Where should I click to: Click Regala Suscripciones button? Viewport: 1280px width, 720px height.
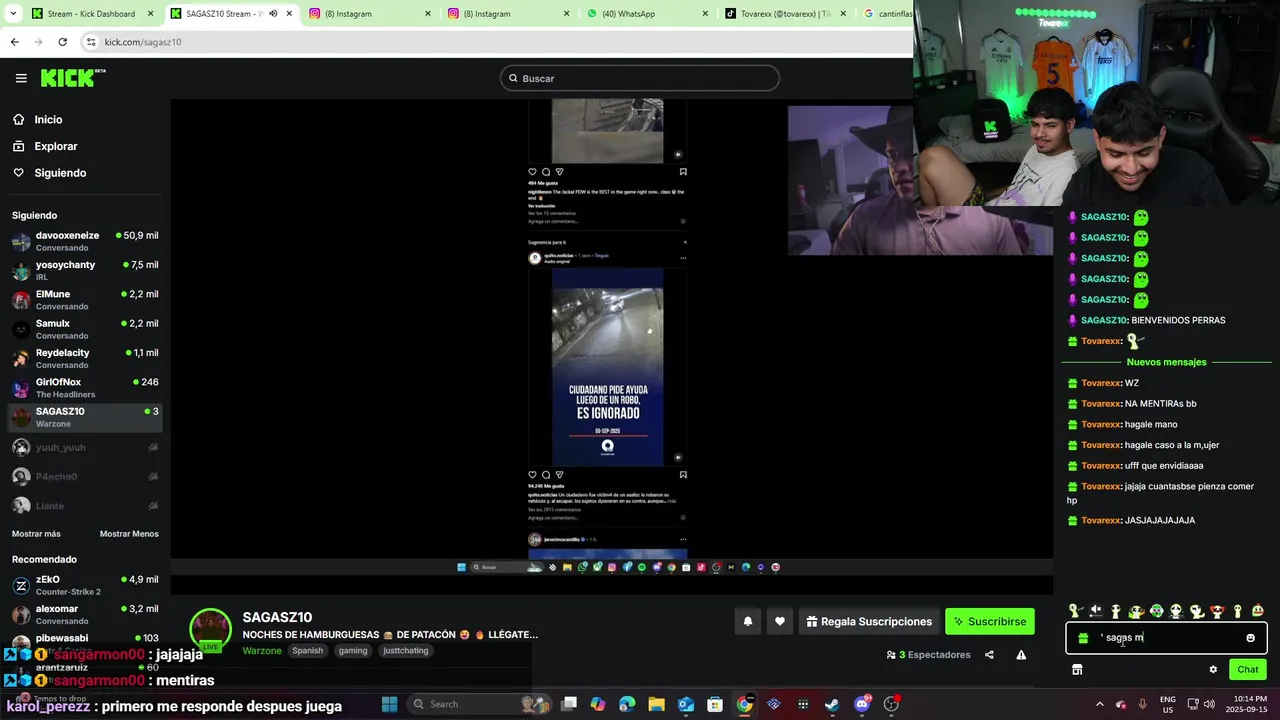click(x=869, y=621)
